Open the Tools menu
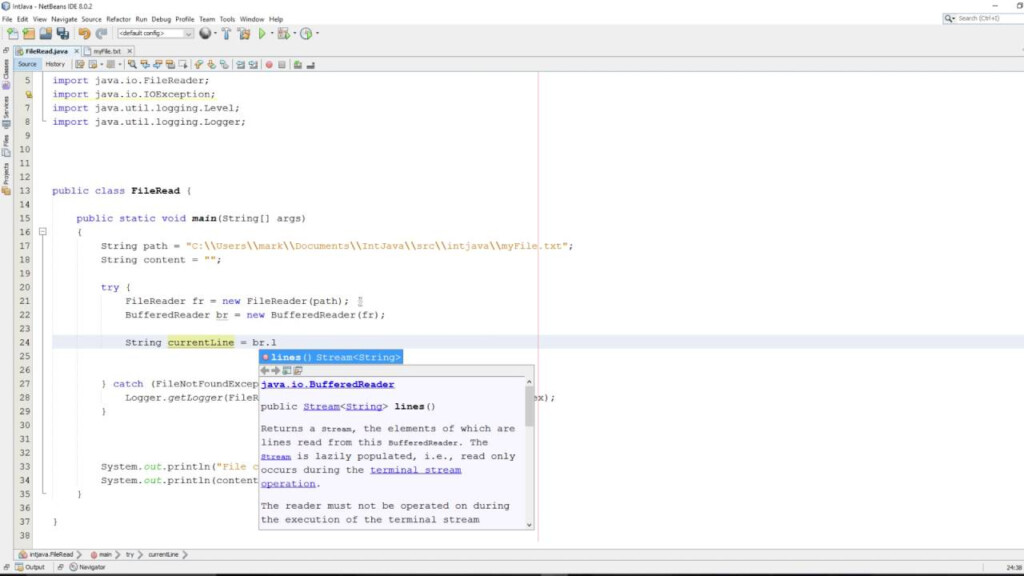This screenshot has width=1024, height=576. coord(227,19)
